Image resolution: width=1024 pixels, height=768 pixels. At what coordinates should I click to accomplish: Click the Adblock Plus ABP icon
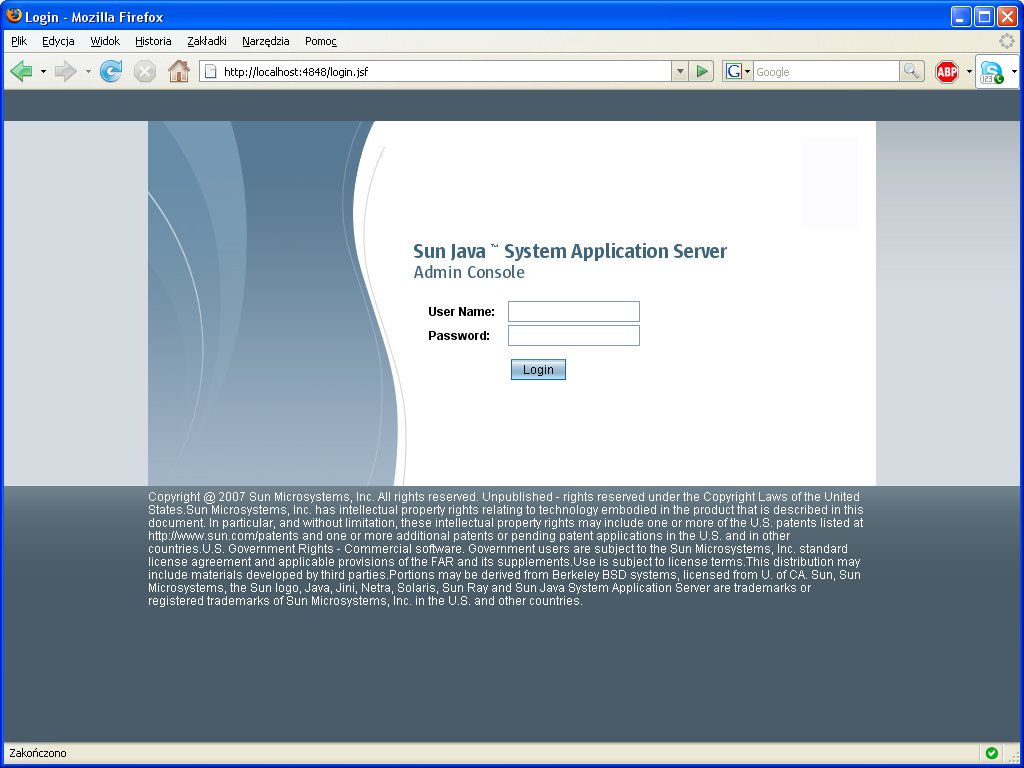(947, 72)
